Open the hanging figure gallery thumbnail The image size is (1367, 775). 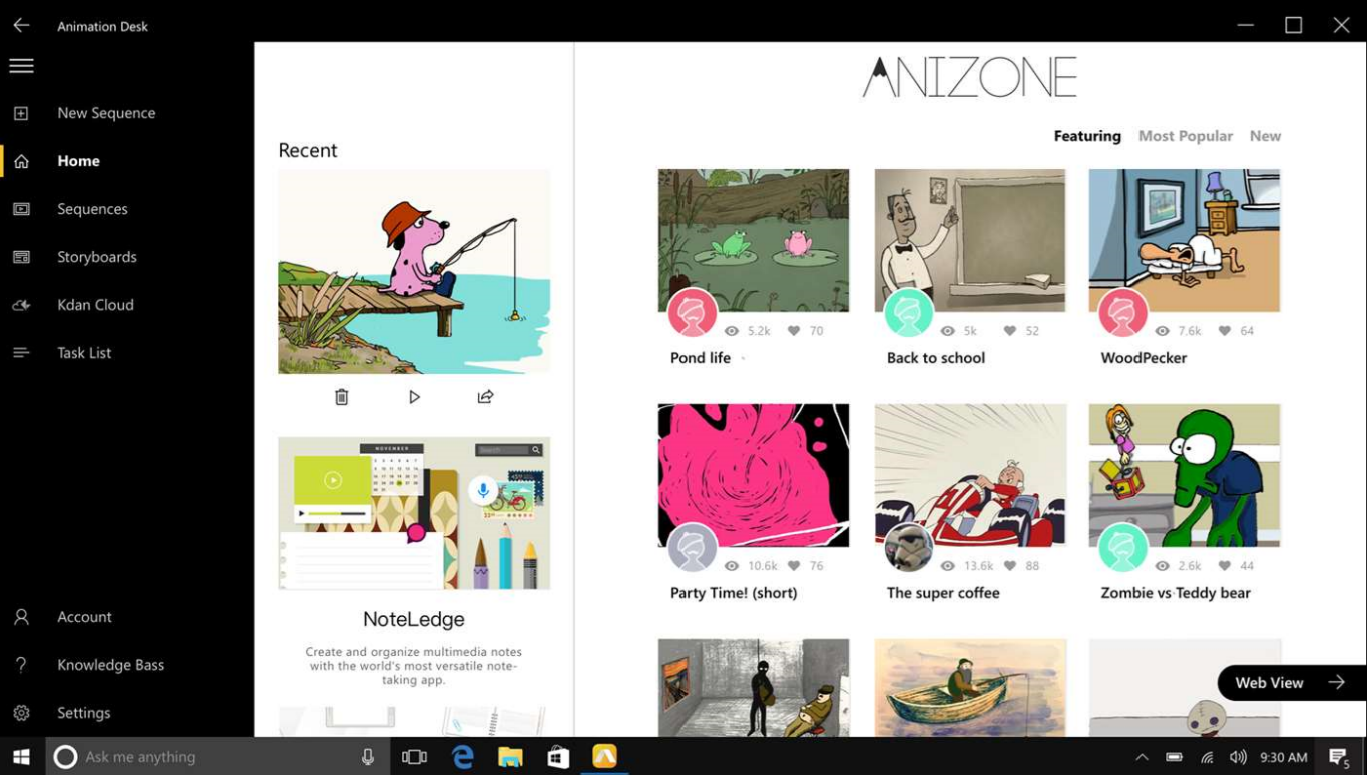(x=753, y=688)
